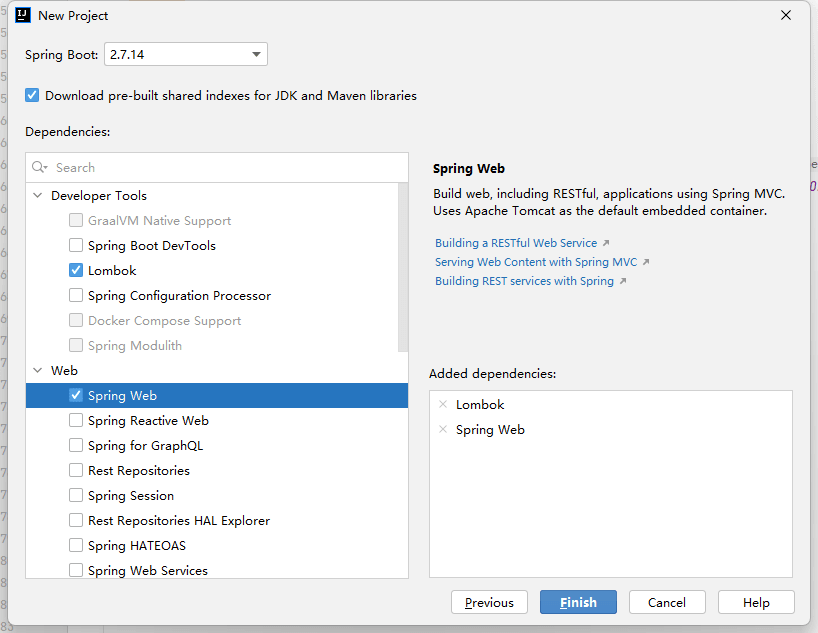The image size is (818, 633).
Task: Open Help for this dialog
Action: 756,603
